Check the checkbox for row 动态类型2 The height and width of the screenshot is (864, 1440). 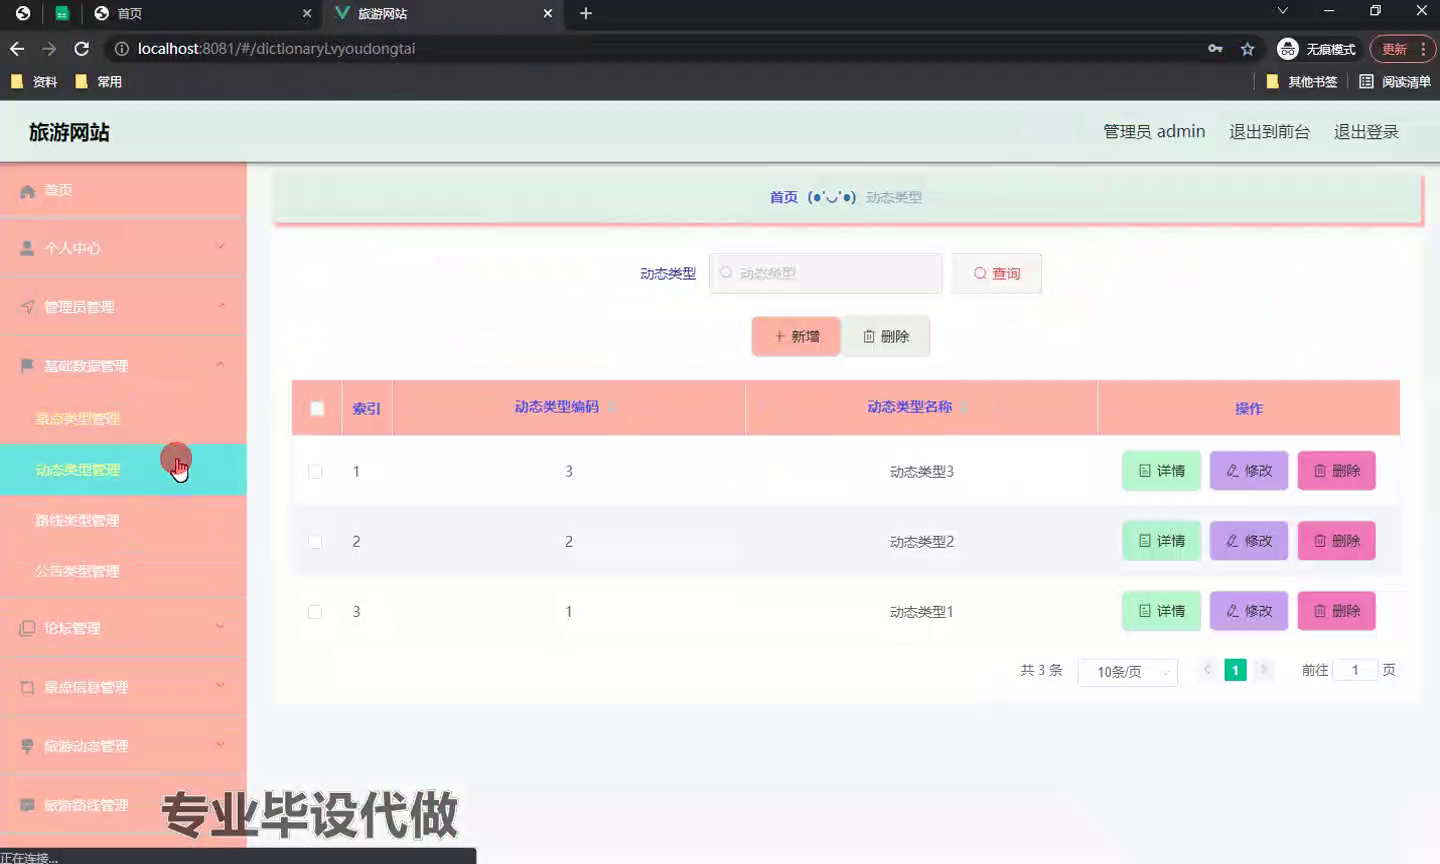coord(315,541)
